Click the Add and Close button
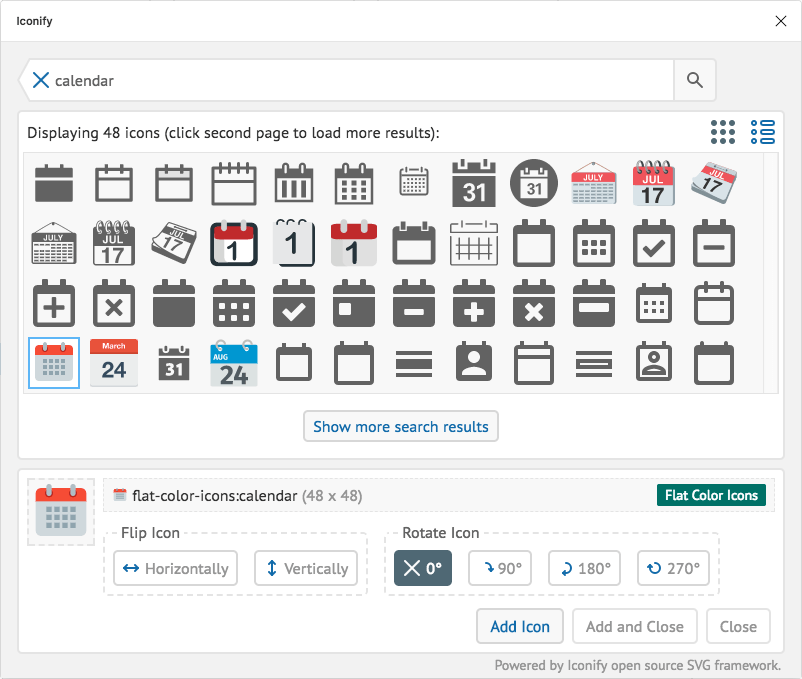Image resolution: width=802 pixels, height=679 pixels. coord(635,627)
